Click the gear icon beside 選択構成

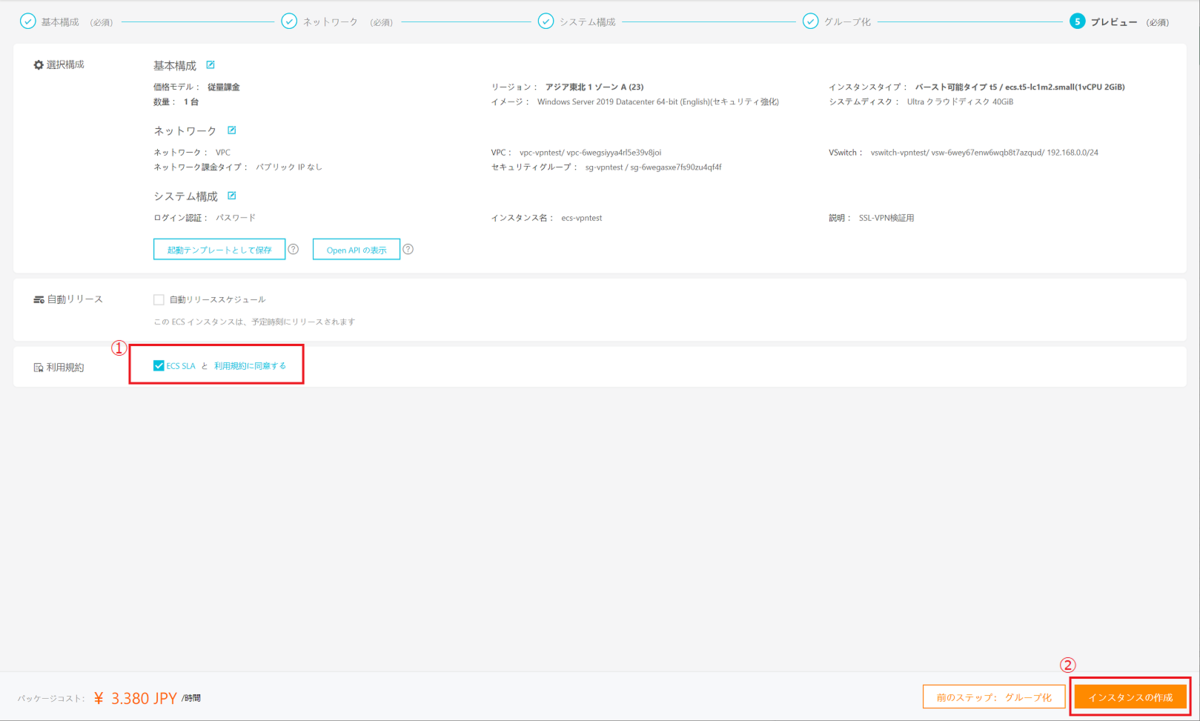(39, 65)
